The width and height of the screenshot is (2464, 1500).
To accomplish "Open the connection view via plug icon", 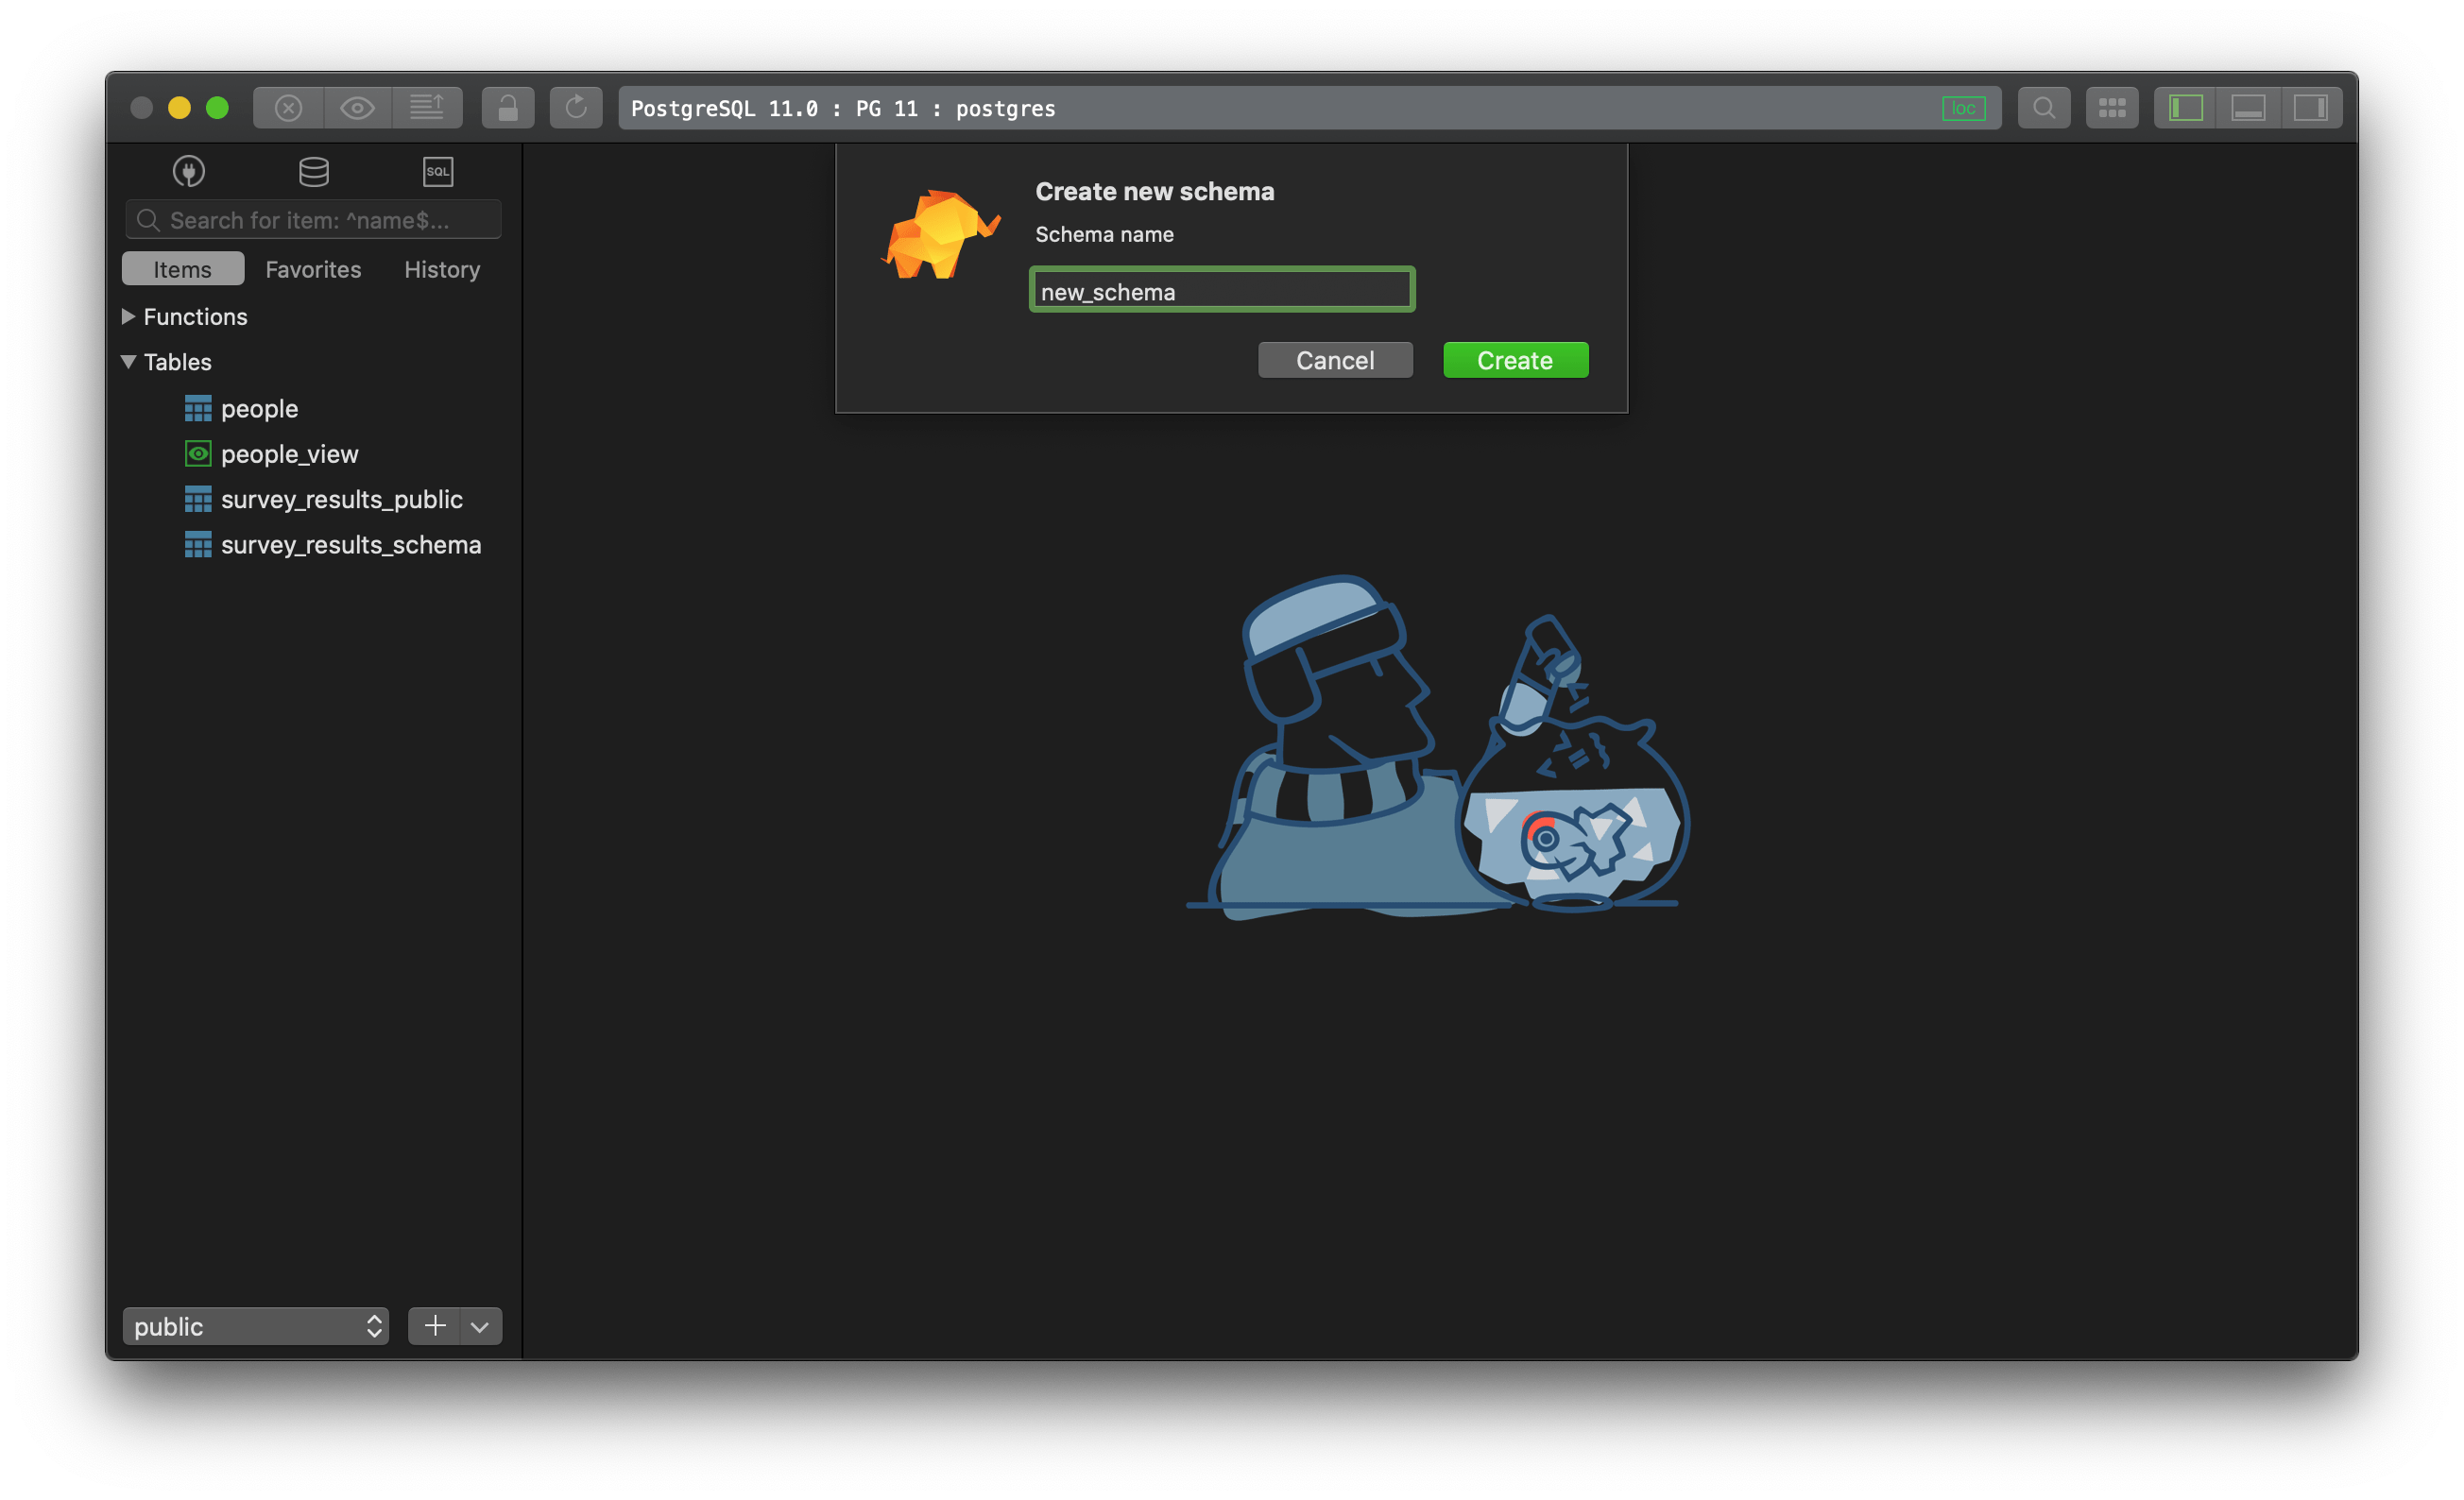I will (x=188, y=171).
